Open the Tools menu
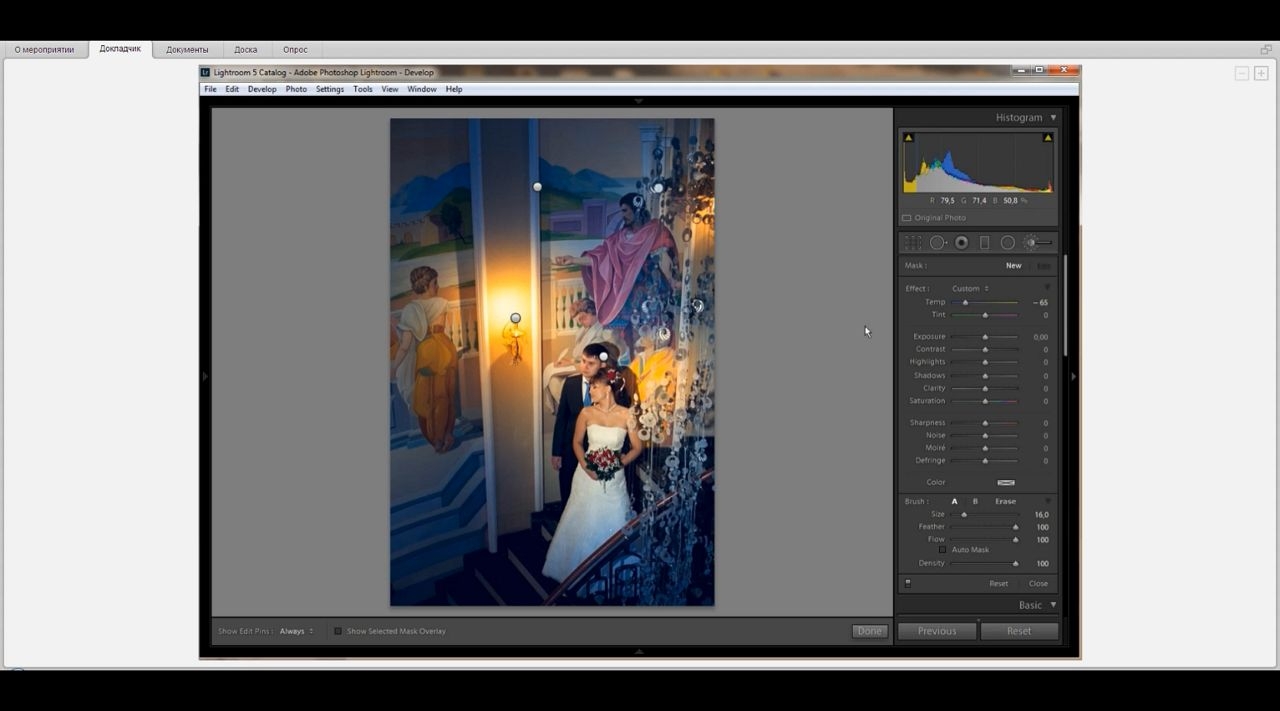Screen dimensions: 1280x711 [363, 89]
